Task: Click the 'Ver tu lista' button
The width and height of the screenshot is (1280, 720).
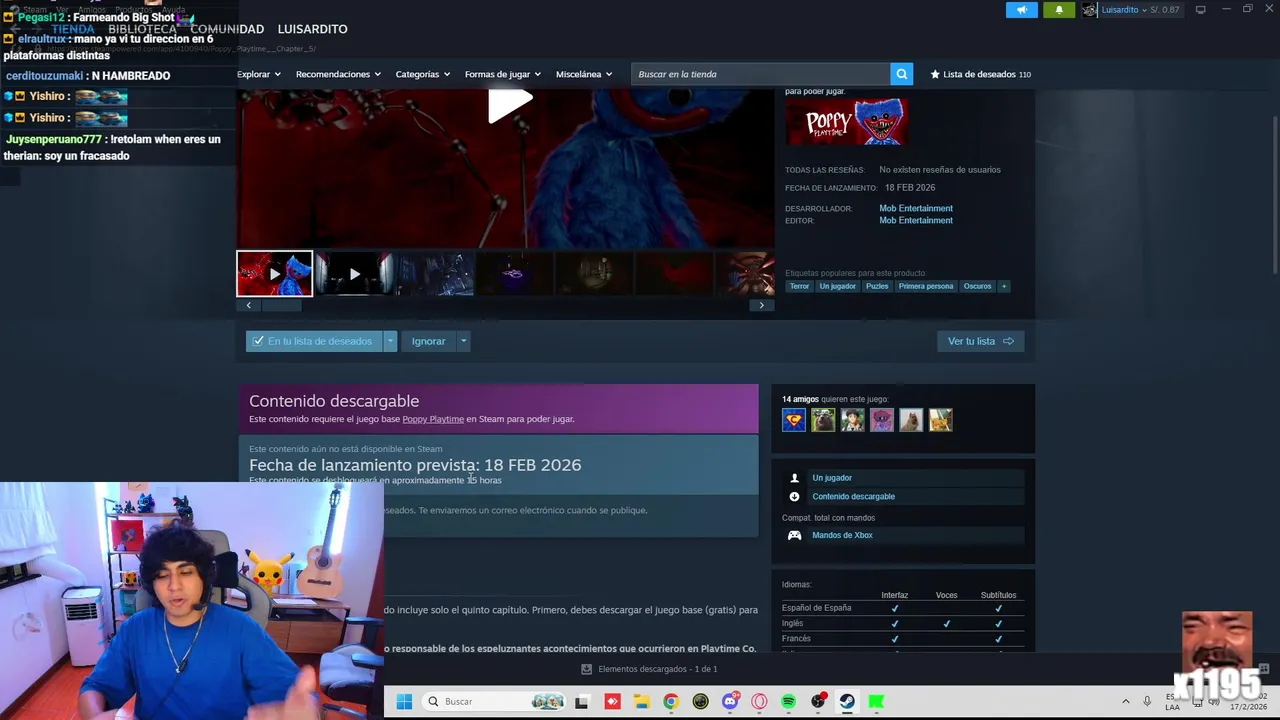Action: tap(980, 341)
